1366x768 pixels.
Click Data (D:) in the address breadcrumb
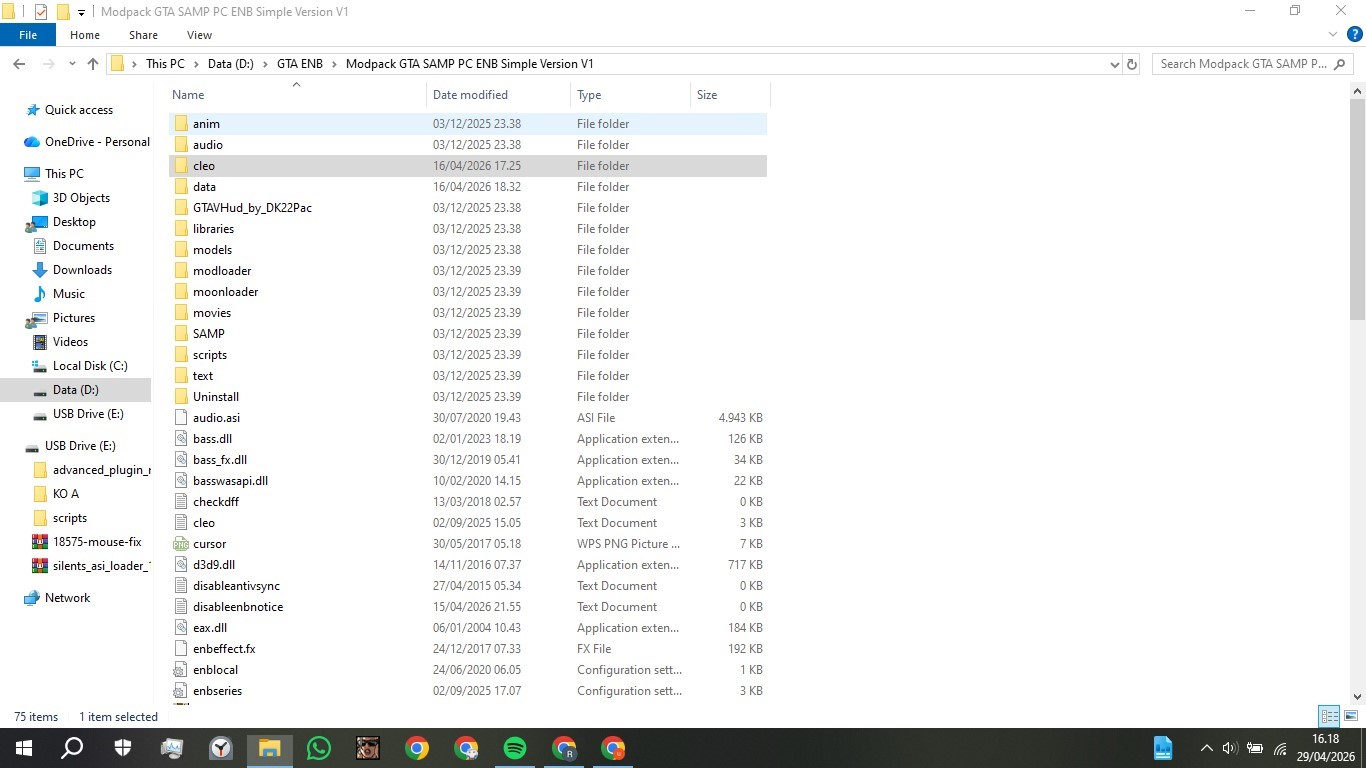[x=231, y=64]
